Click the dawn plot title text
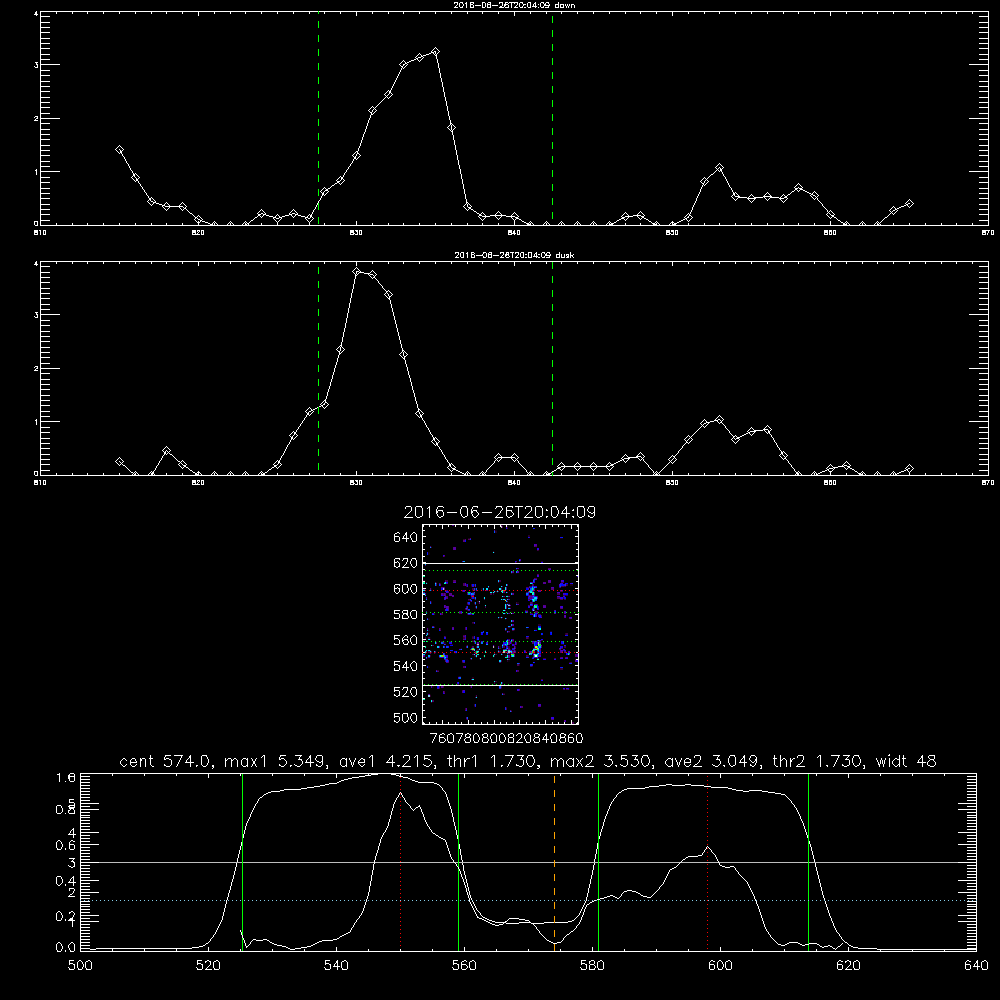 coord(514,4)
